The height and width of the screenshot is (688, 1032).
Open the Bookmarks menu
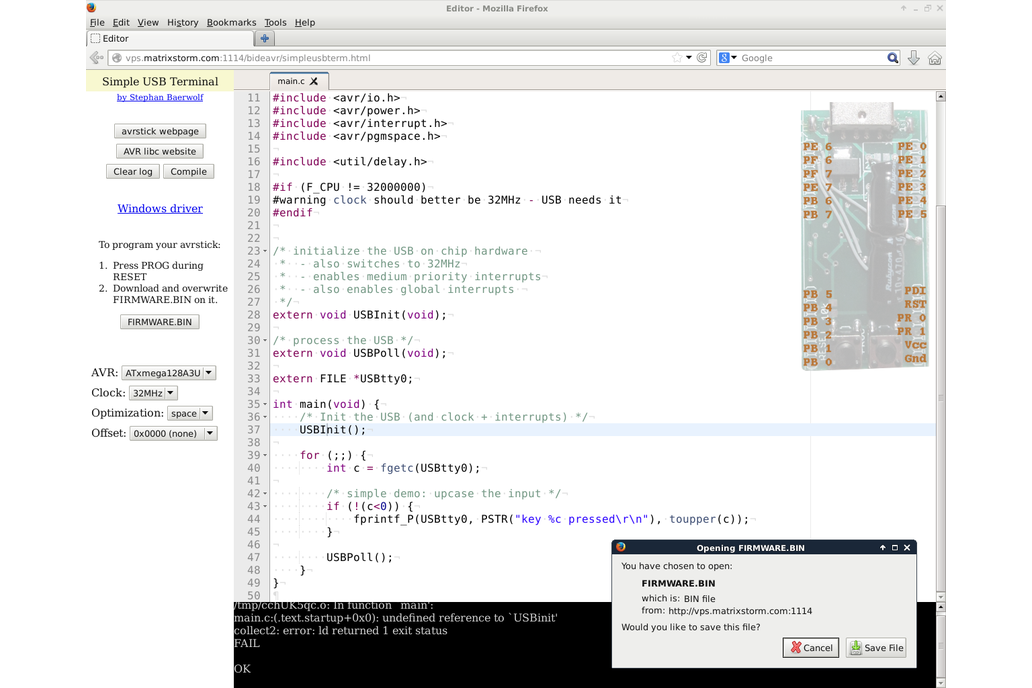231,22
